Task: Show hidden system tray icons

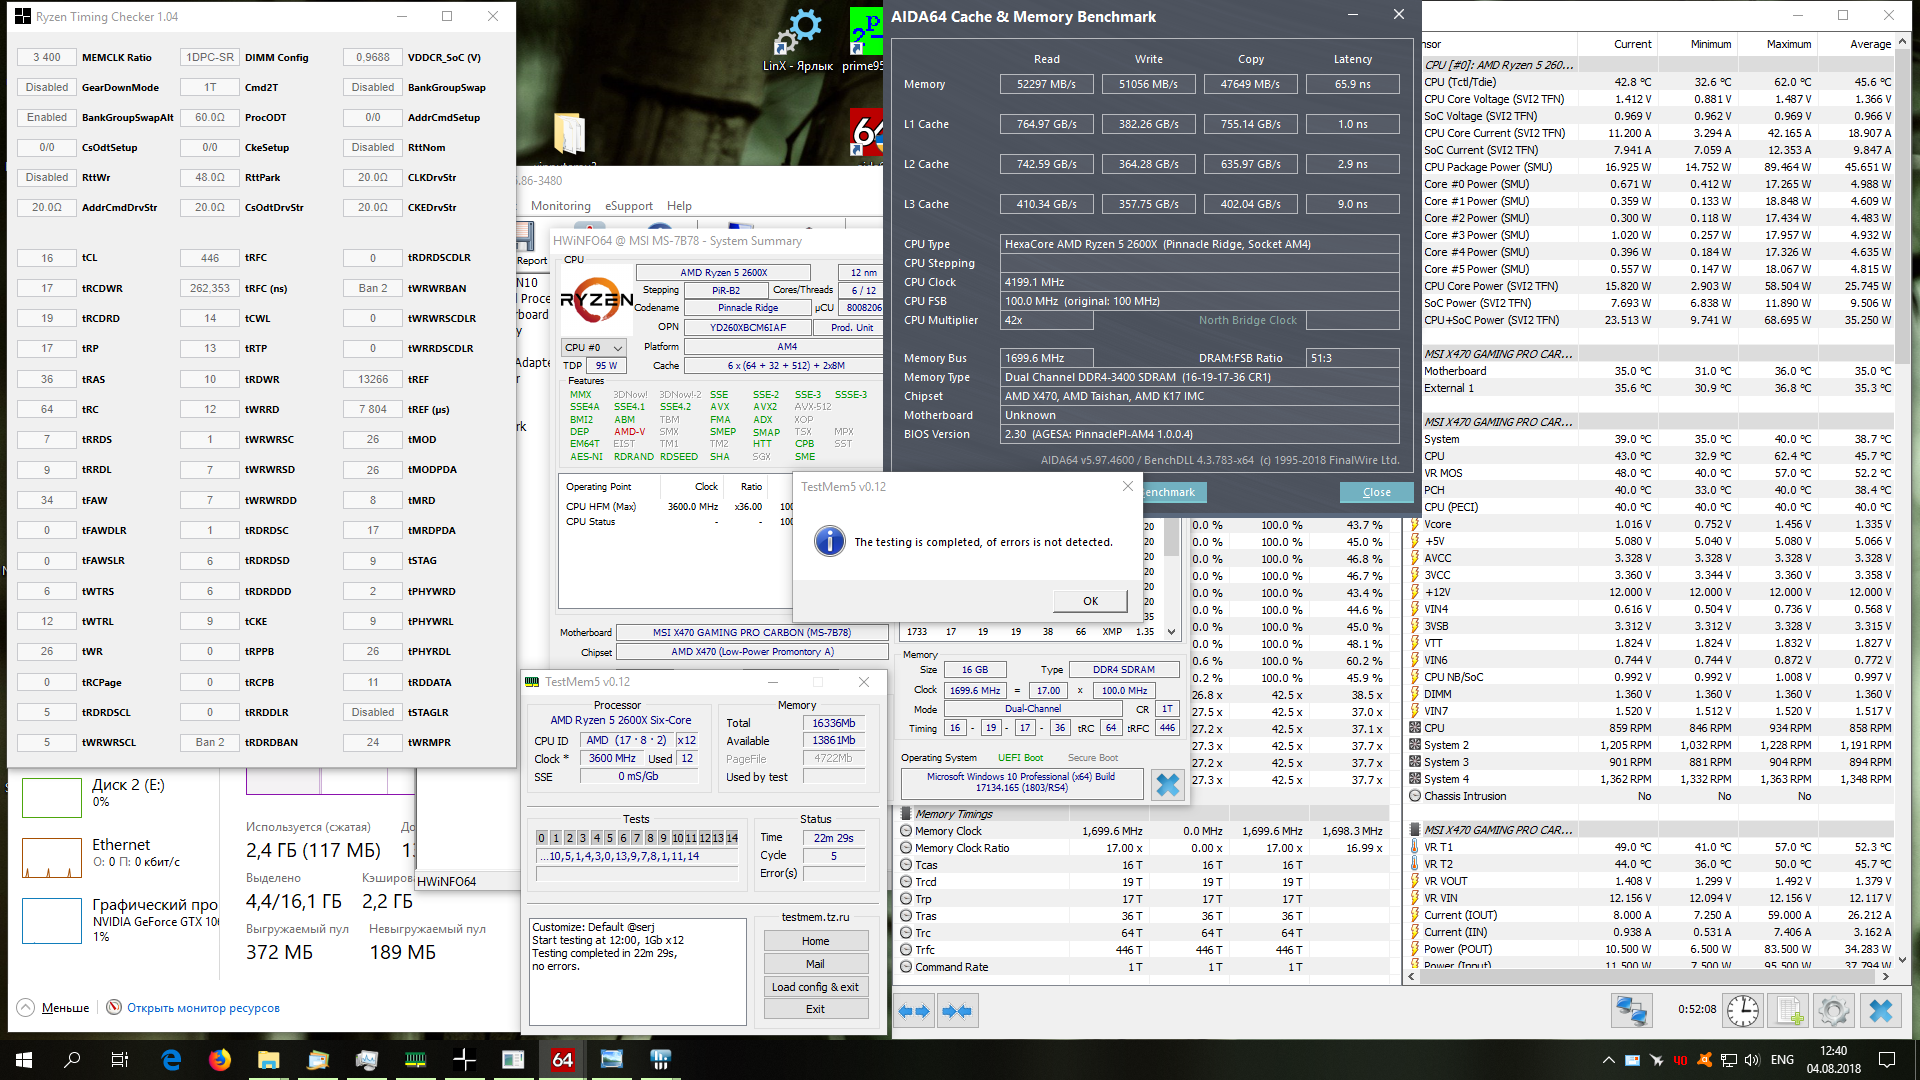Action: (x=1608, y=1060)
